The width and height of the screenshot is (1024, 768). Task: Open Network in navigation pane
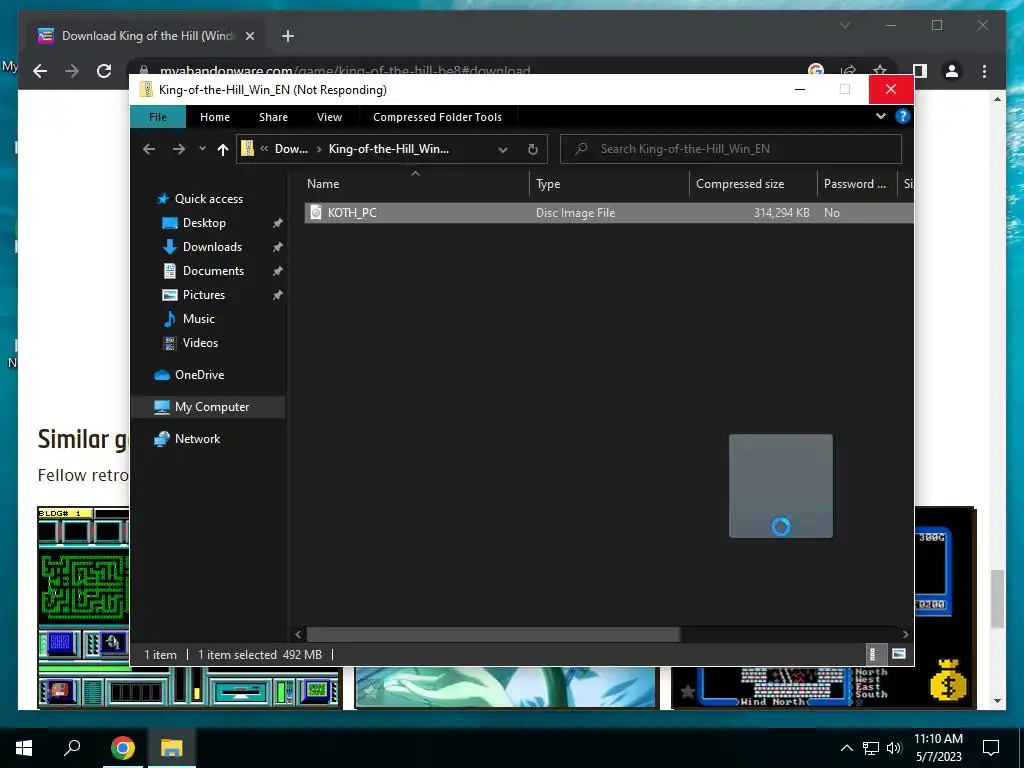[197, 439]
